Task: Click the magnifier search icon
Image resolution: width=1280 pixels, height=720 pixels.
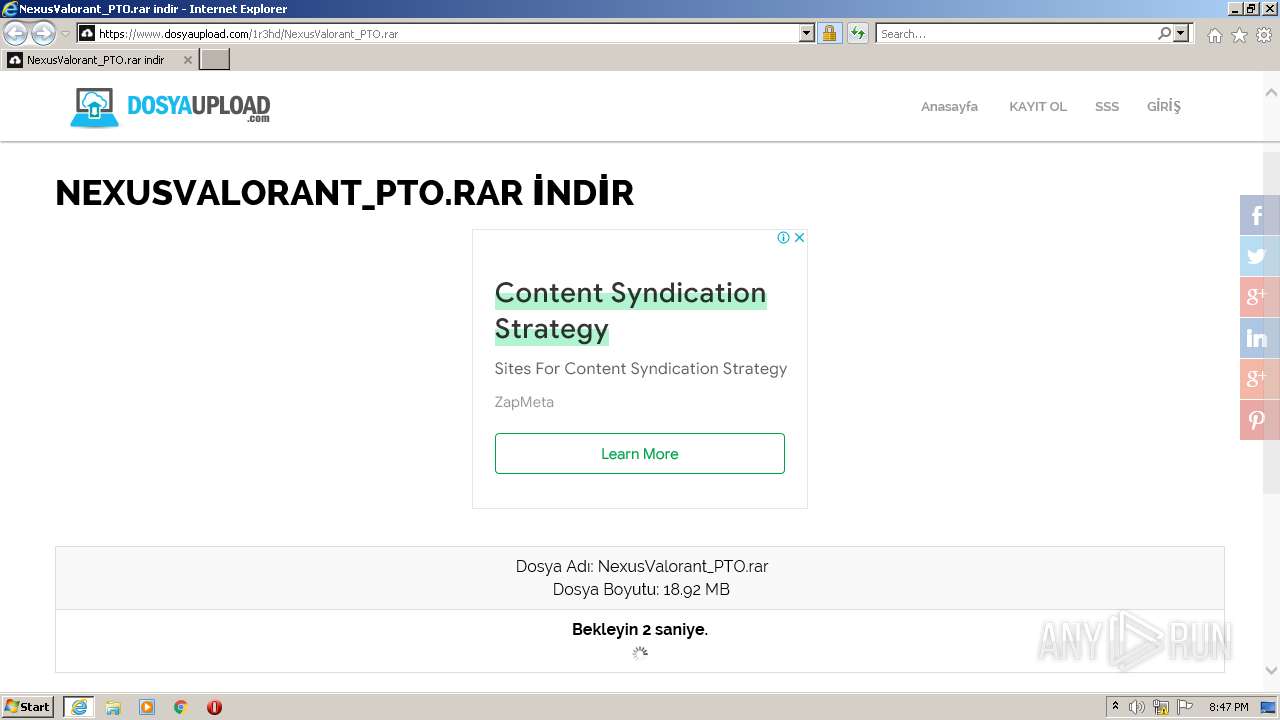Action: [x=1164, y=33]
